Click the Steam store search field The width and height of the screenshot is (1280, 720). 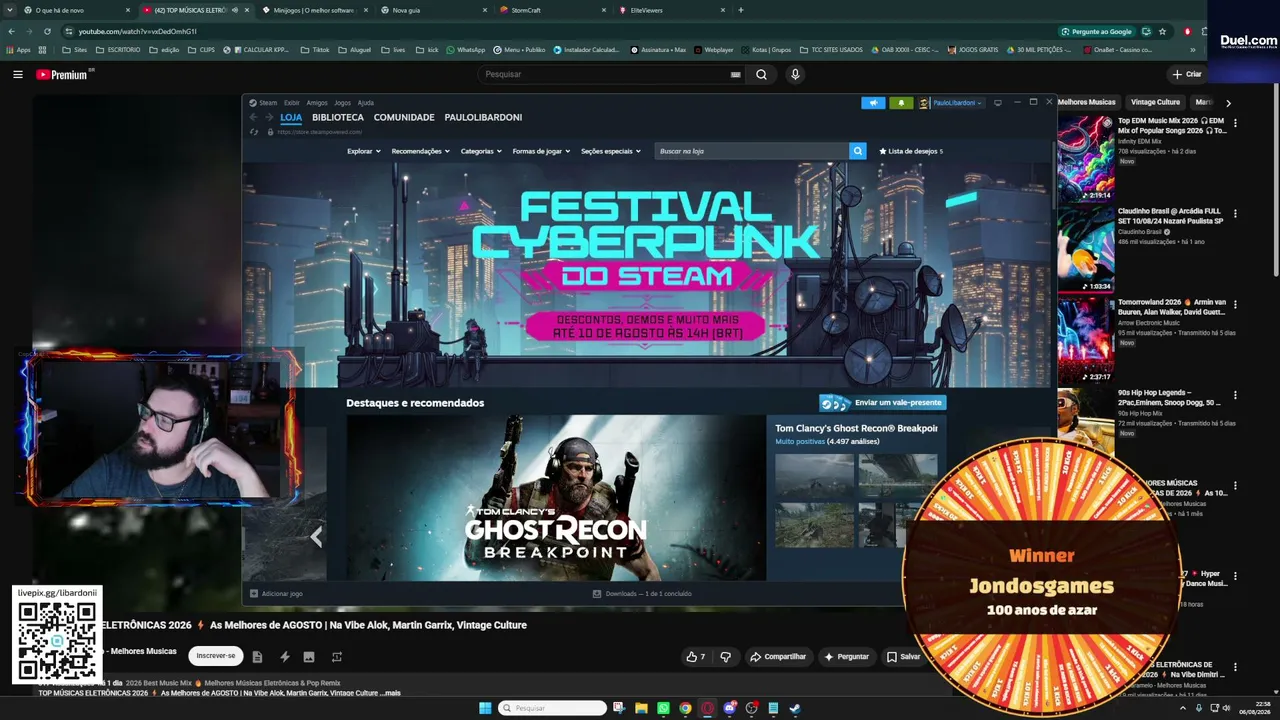751,151
